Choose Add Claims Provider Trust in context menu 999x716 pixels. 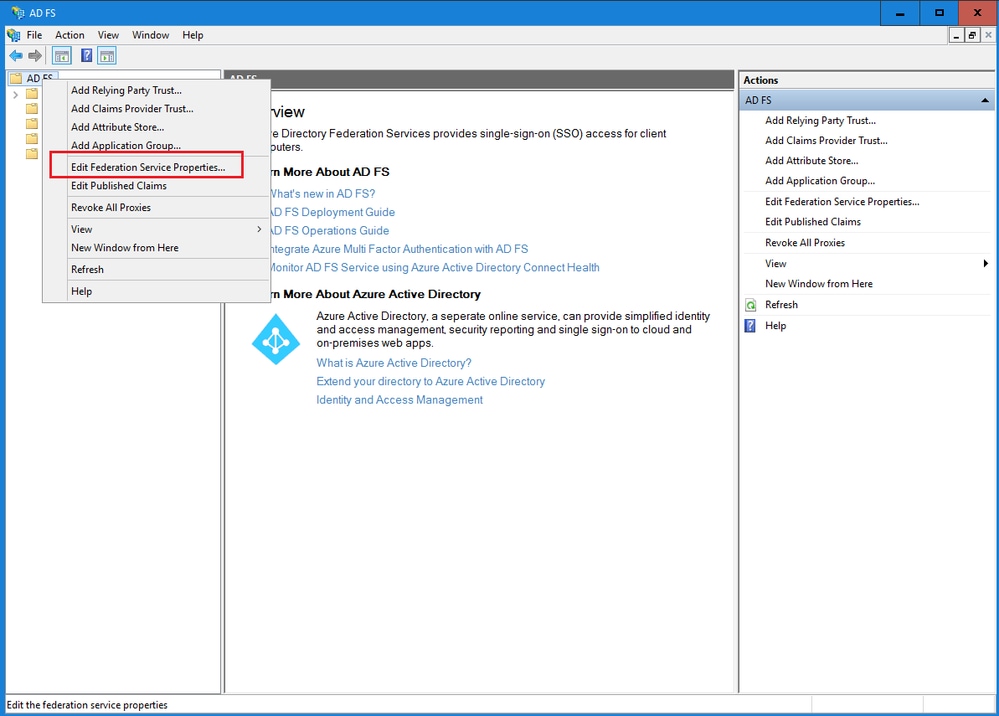coord(156,109)
